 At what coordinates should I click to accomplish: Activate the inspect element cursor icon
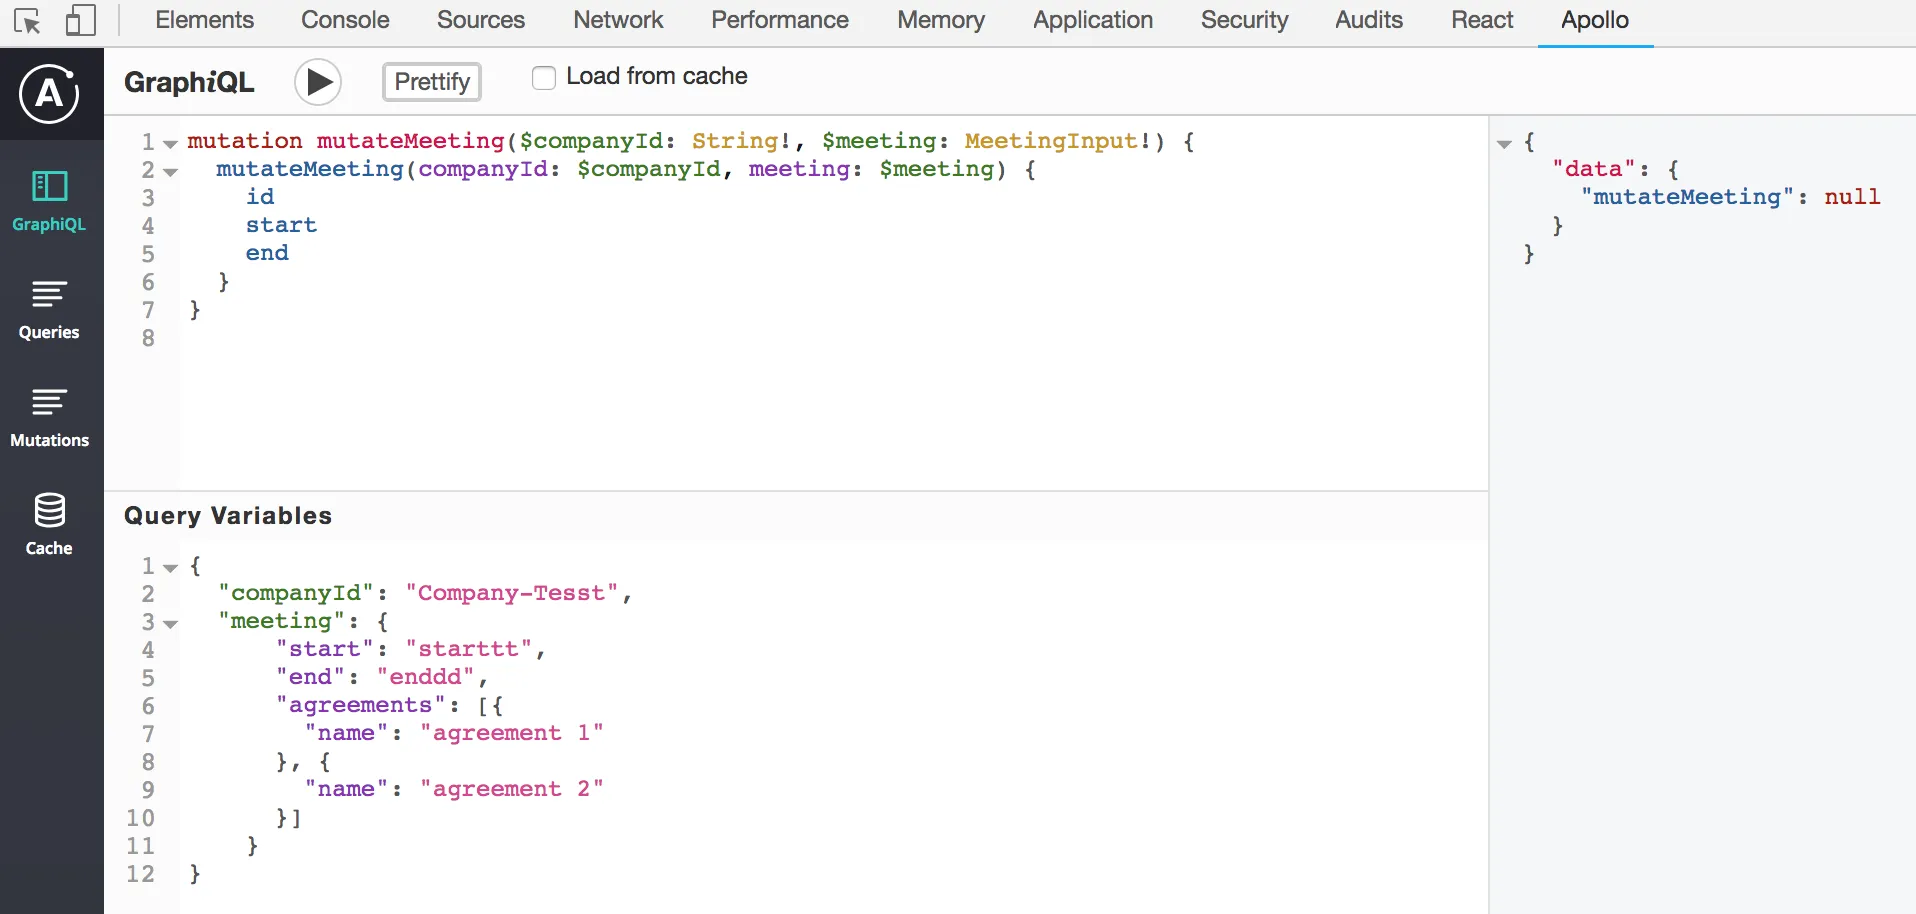(x=27, y=21)
